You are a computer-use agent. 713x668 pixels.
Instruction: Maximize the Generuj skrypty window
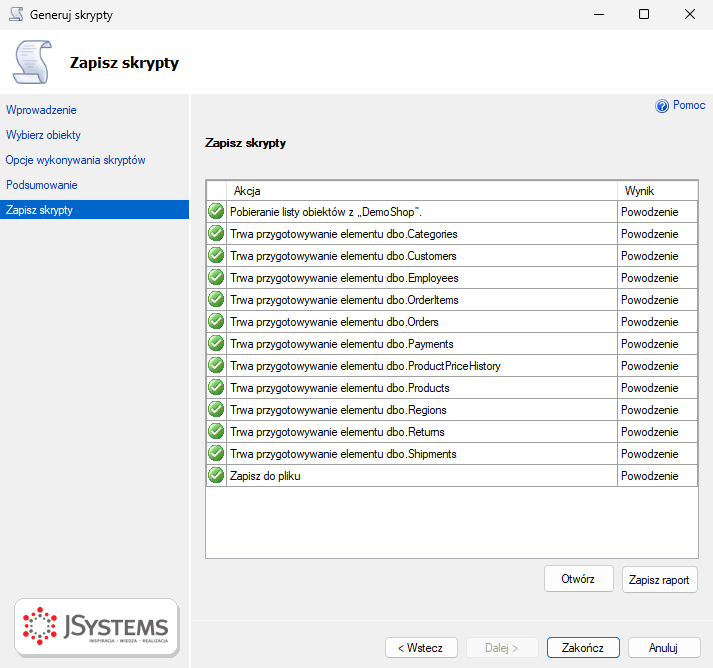(x=644, y=14)
